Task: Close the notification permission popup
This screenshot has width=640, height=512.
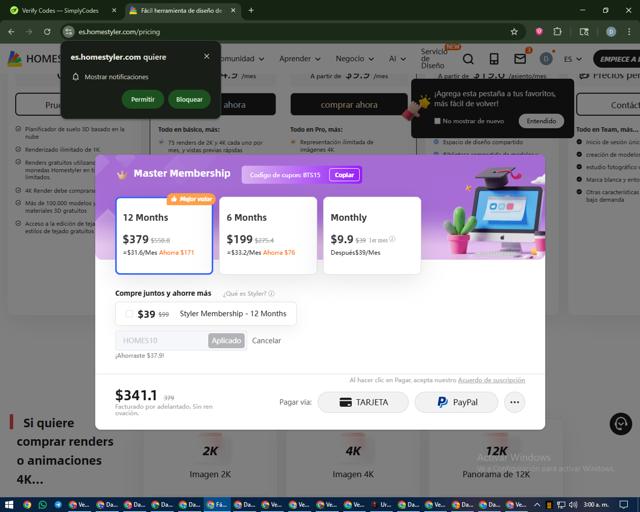Action: [x=207, y=56]
